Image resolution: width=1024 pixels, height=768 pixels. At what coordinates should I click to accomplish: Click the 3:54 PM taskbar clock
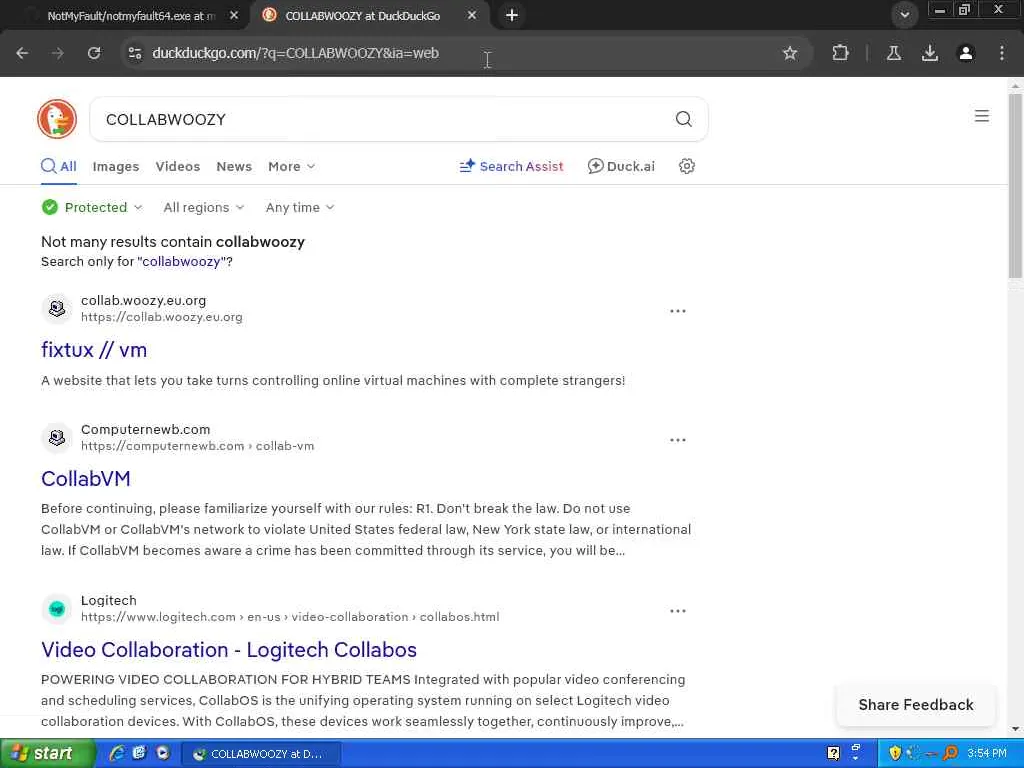(x=986, y=754)
